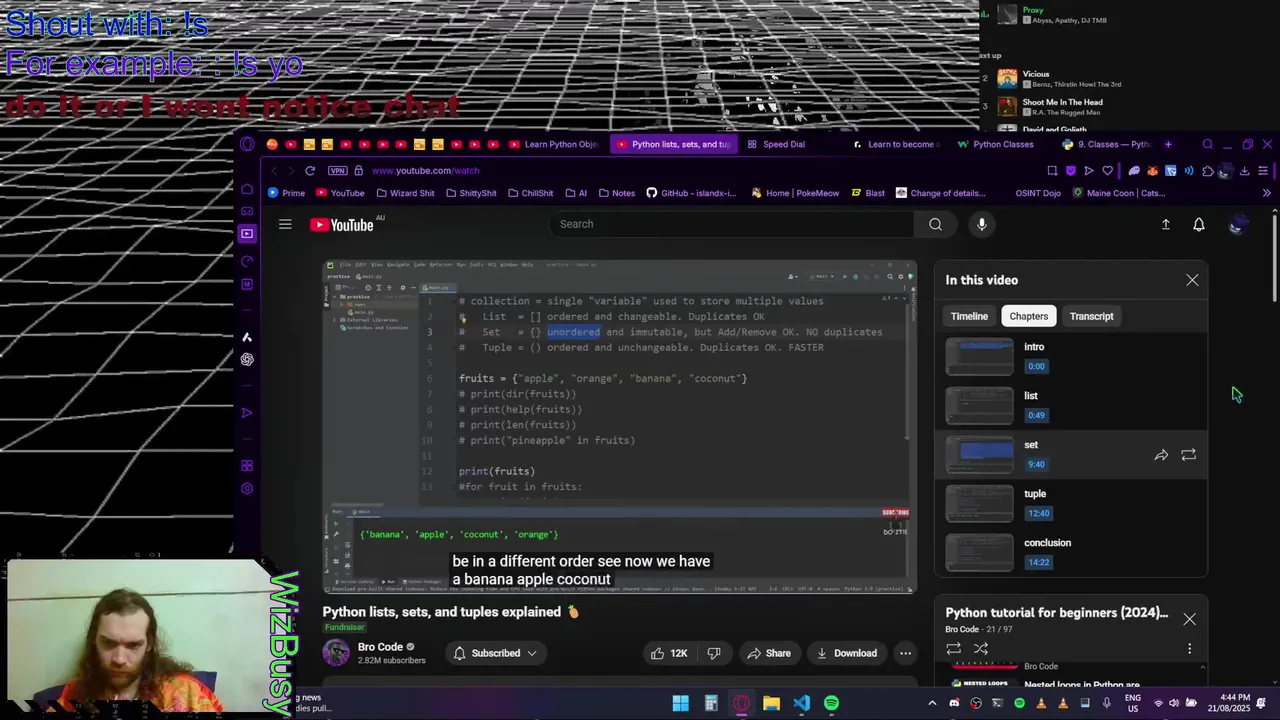The width and height of the screenshot is (1280, 720).
Task: Open the ChillShit bookmark folder
Action: coord(529,193)
